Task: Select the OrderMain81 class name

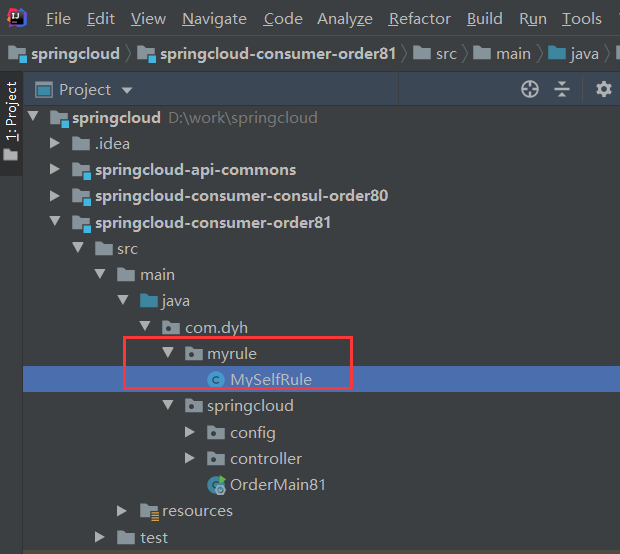Action: 278,485
